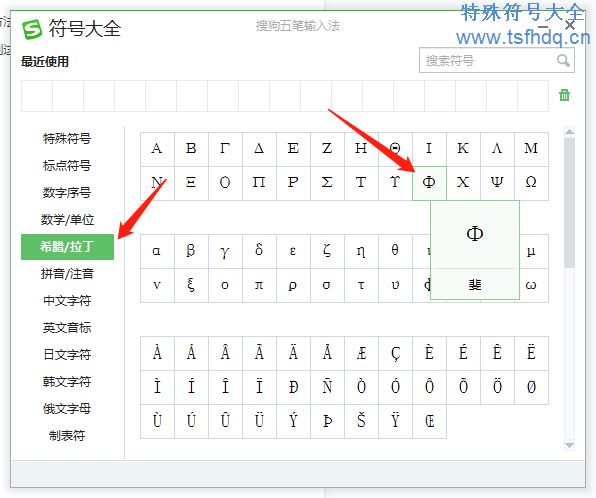Click the large Φ preview in the popup
Screen dimensions: 596x498
(475, 233)
